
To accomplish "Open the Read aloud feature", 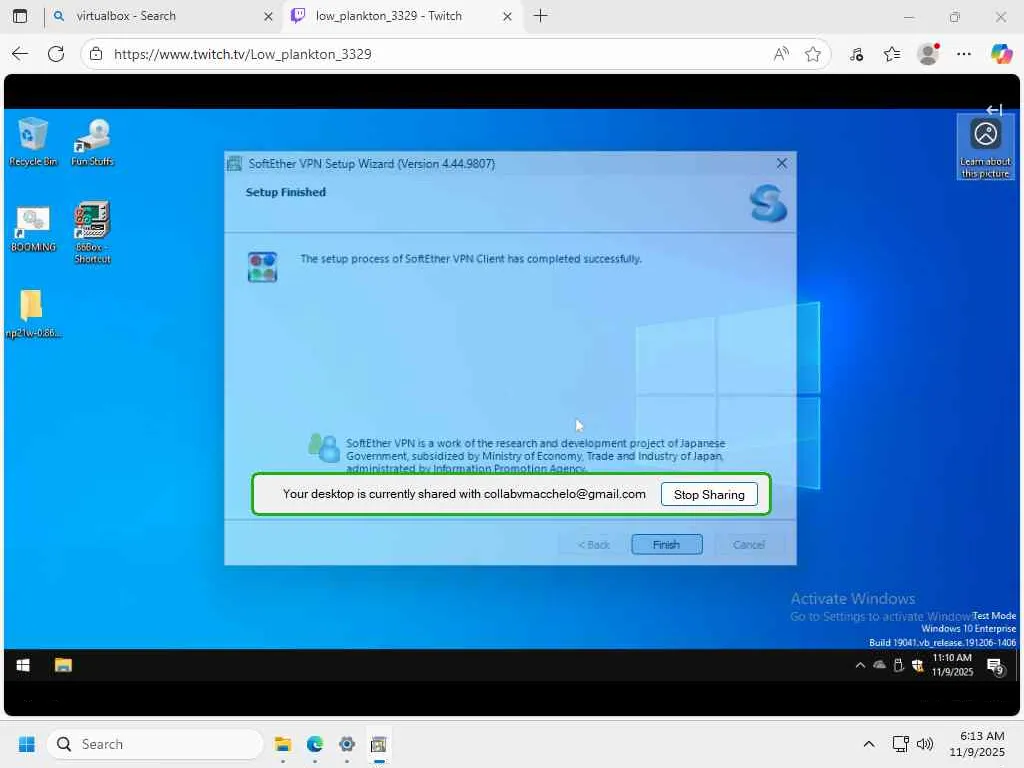I will click(780, 54).
